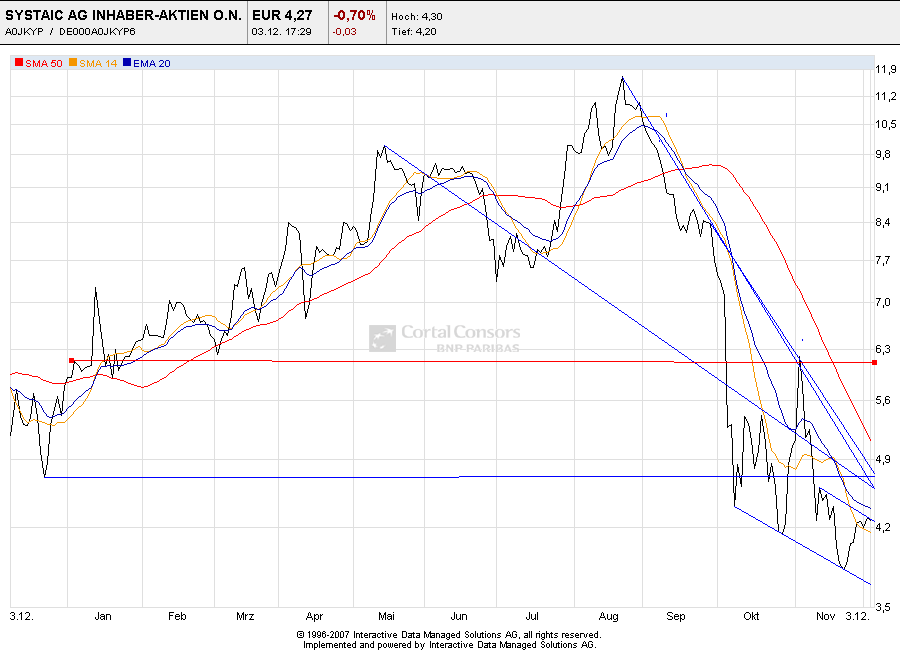Click the red SMA 50 legend swatch
This screenshot has height=650, width=900.
pyautogui.click(x=19, y=63)
